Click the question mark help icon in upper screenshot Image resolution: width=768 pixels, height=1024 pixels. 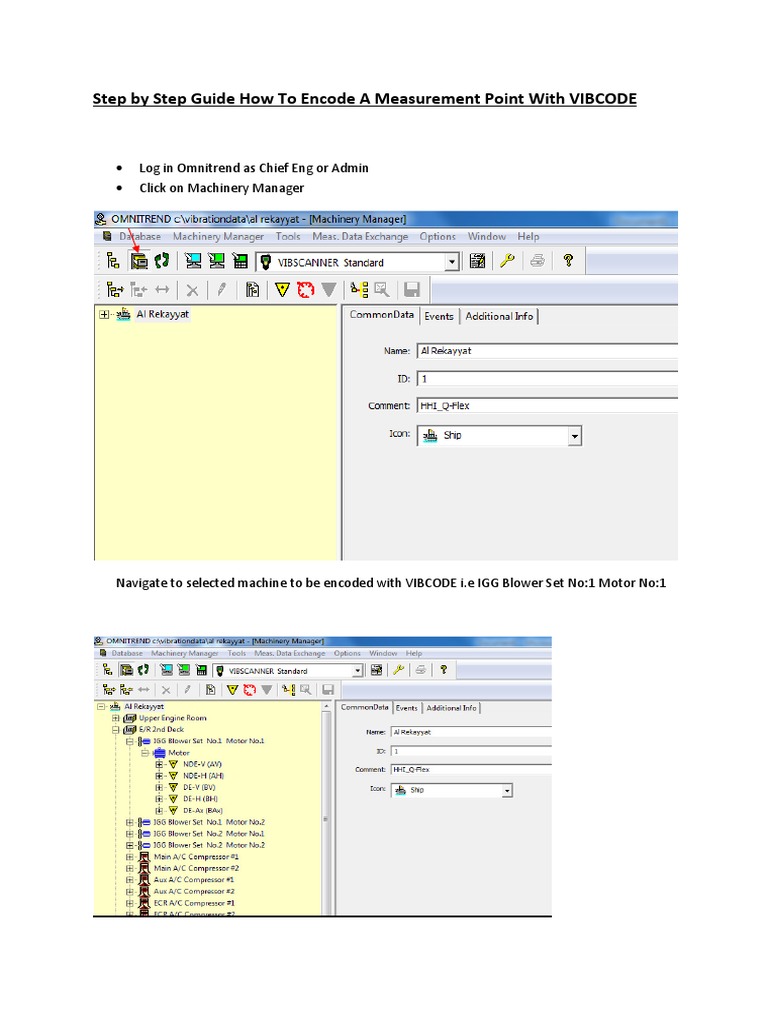[x=568, y=261]
